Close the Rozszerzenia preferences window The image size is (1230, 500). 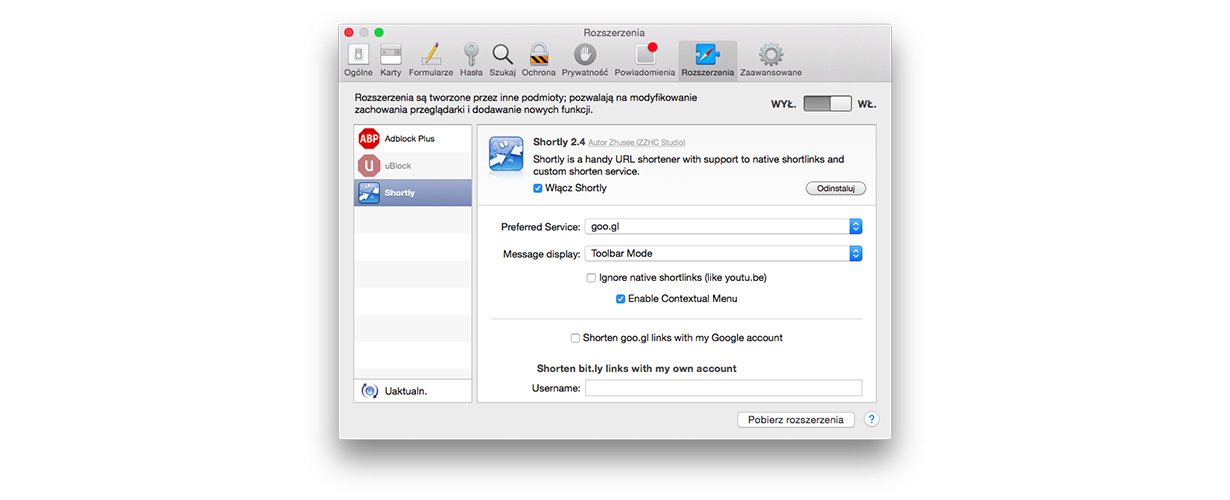(349, 33)
